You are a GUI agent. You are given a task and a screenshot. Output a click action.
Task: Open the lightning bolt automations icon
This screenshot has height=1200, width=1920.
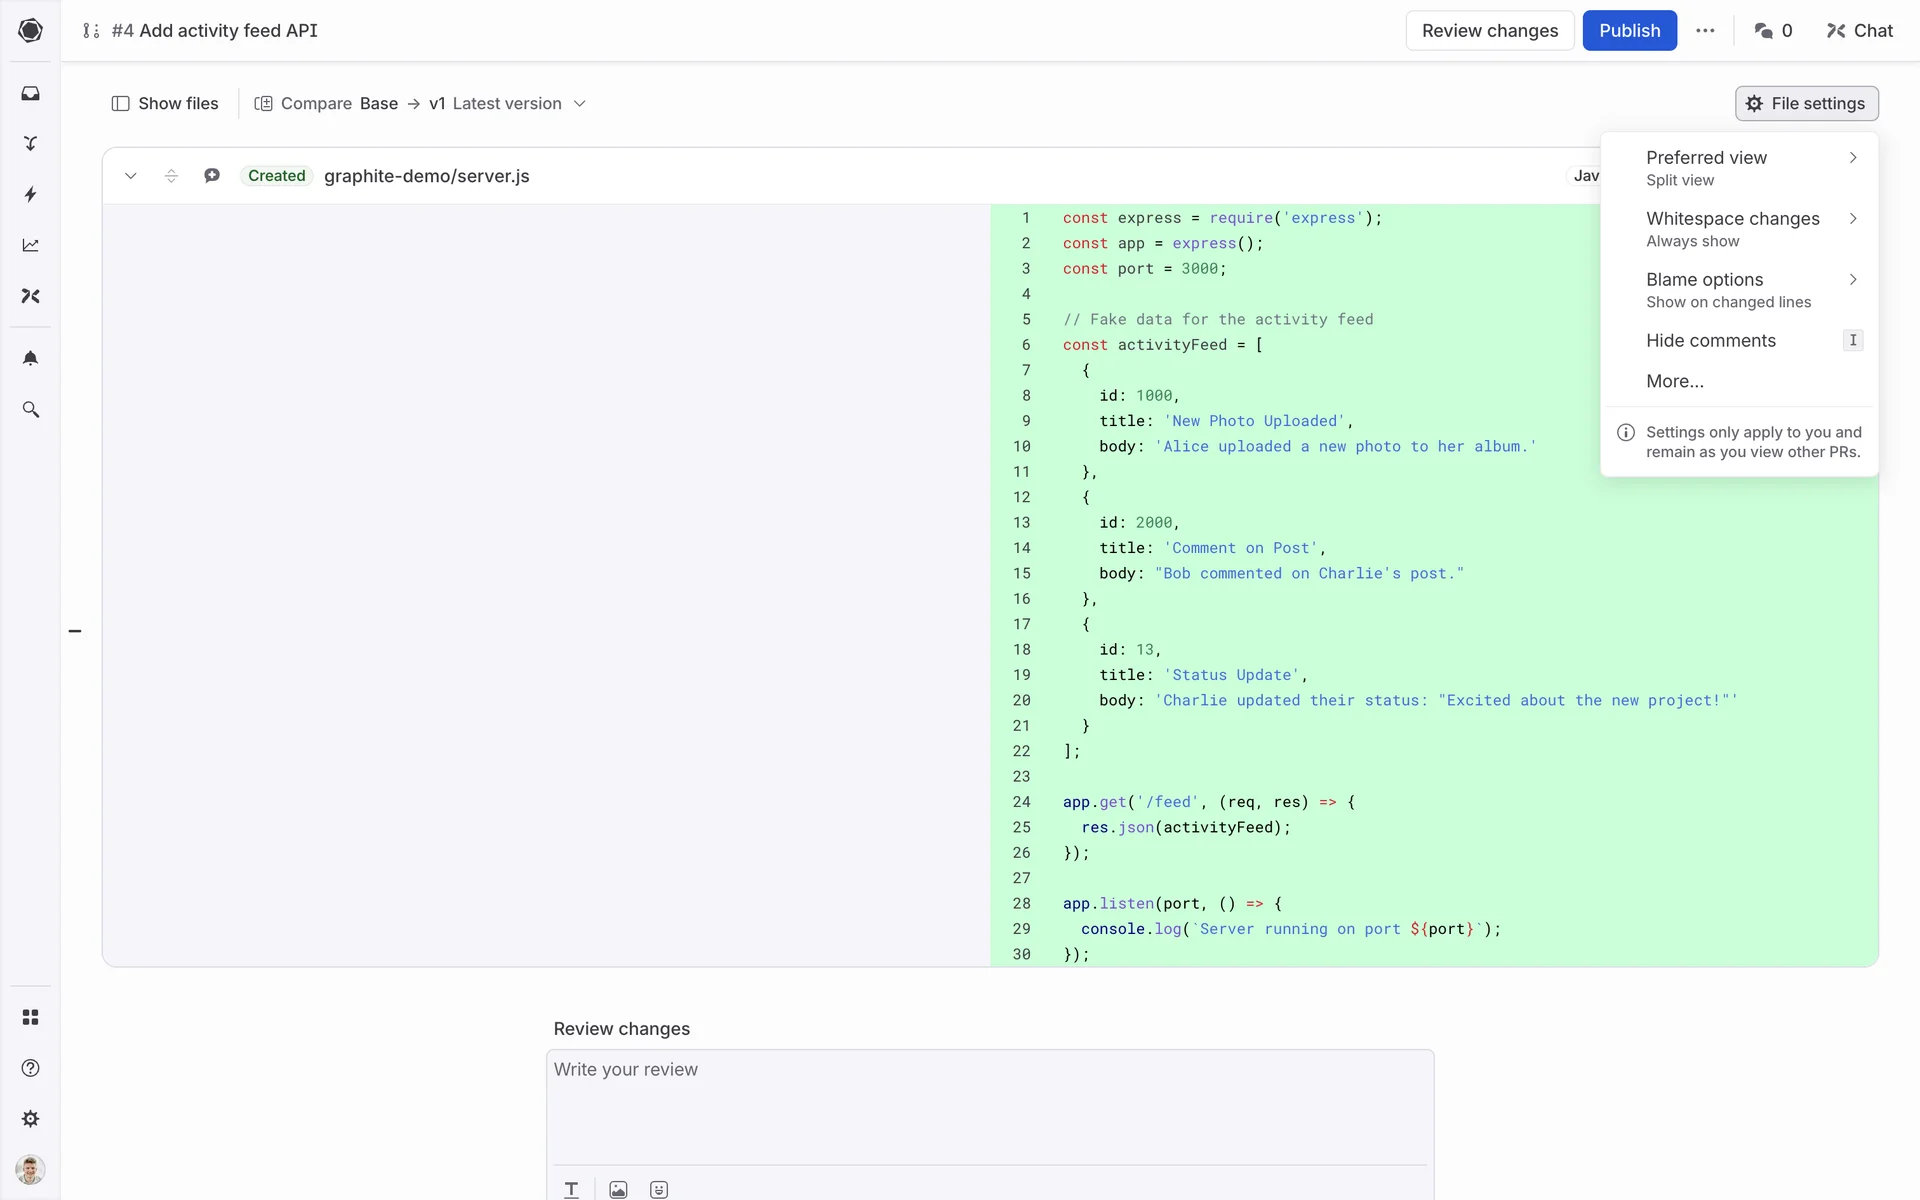click(30, 194)
